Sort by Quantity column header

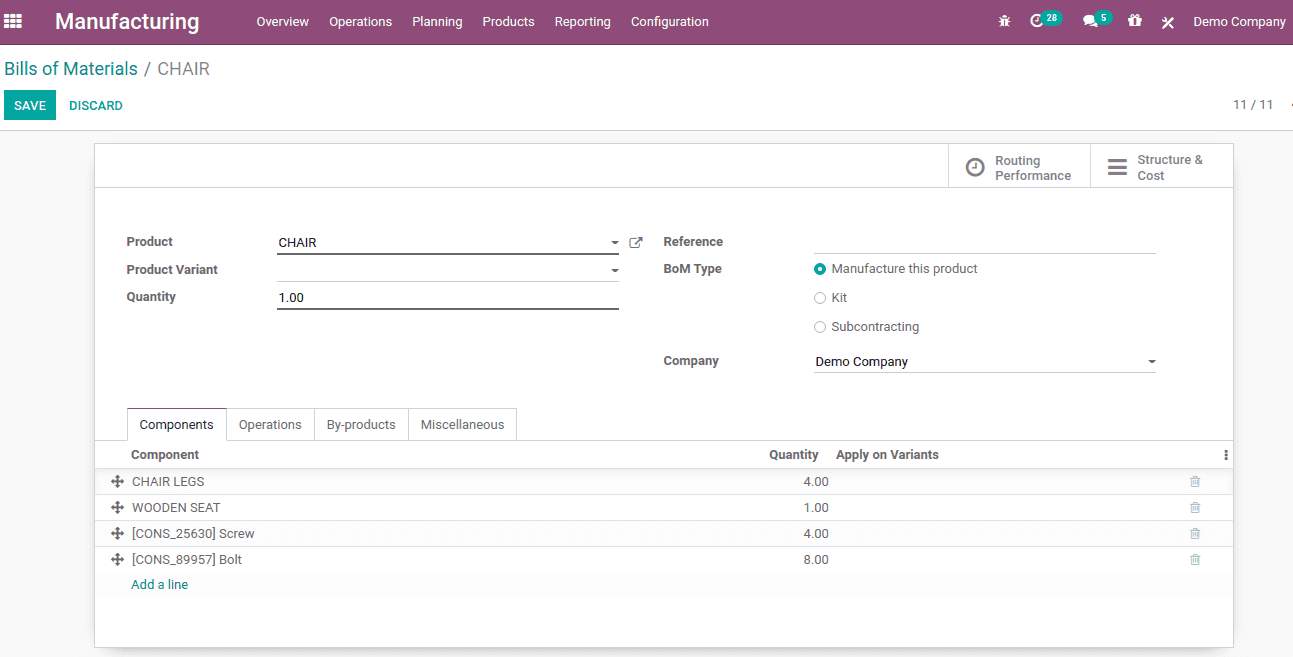click(x=794, y=455)
